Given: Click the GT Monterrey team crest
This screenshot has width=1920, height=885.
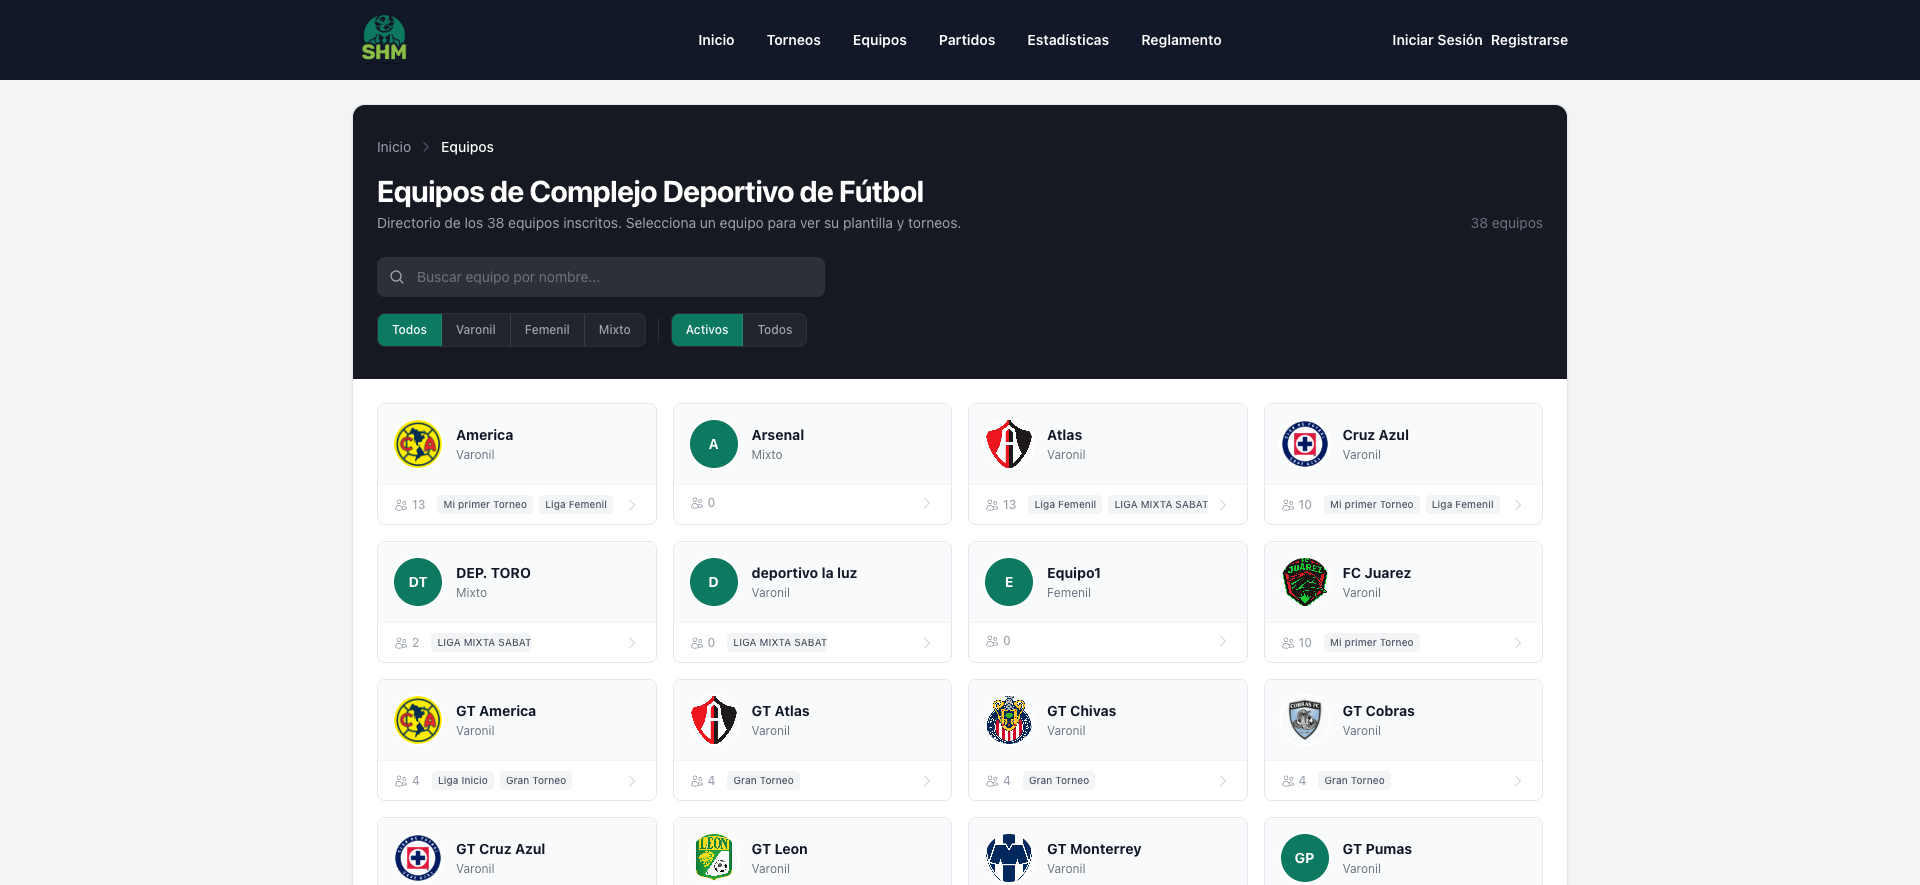Looking at the screenshot, I should click(x=1009, y=858).
